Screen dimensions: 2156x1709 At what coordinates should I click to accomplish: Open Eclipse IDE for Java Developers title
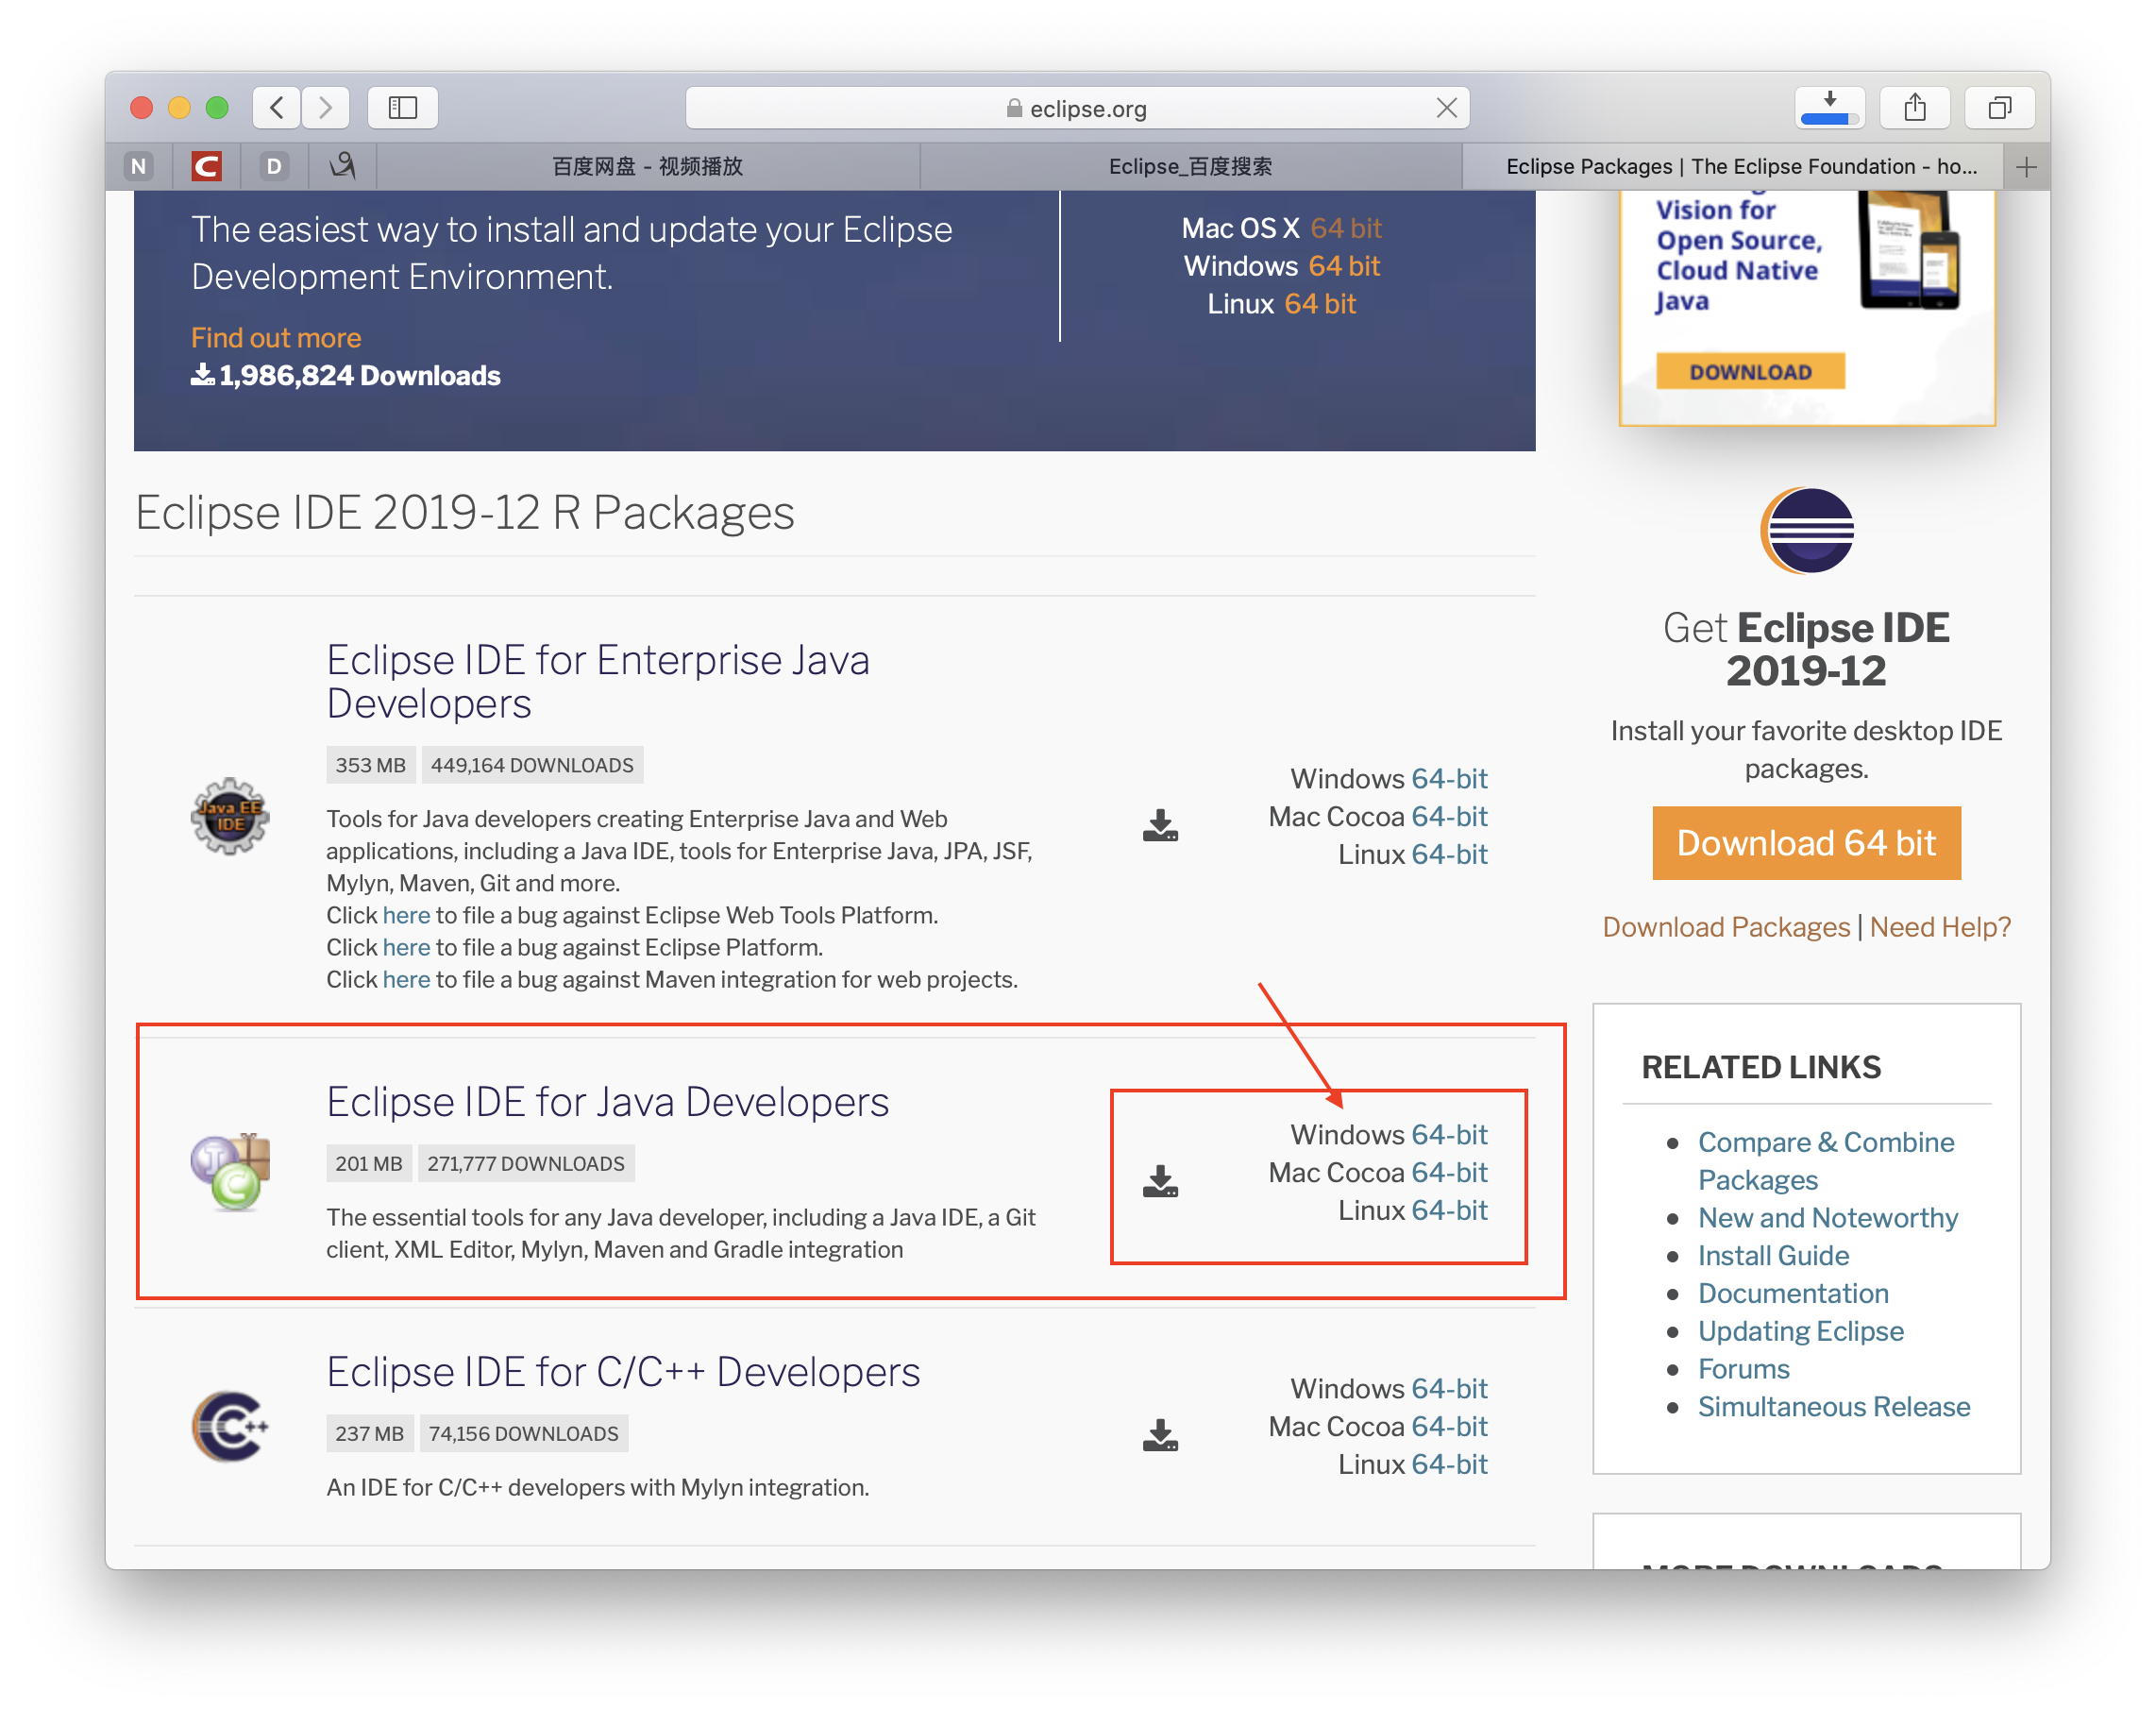pos(607,1102)
